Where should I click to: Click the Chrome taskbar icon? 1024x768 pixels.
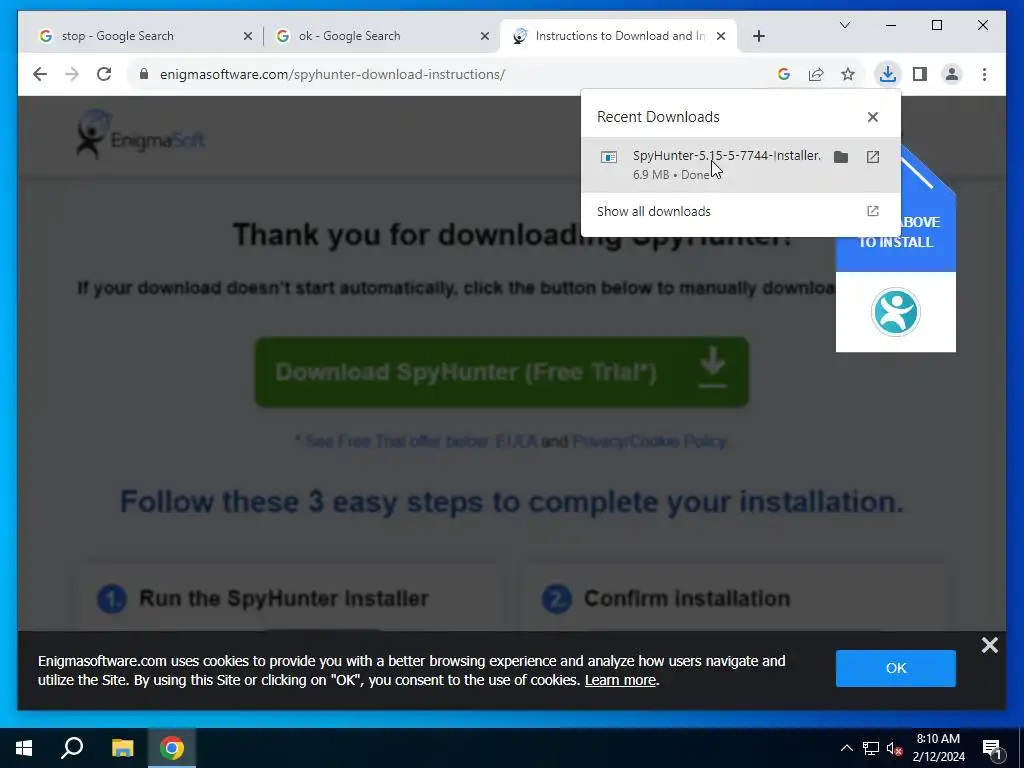click(x=172, y=748)
